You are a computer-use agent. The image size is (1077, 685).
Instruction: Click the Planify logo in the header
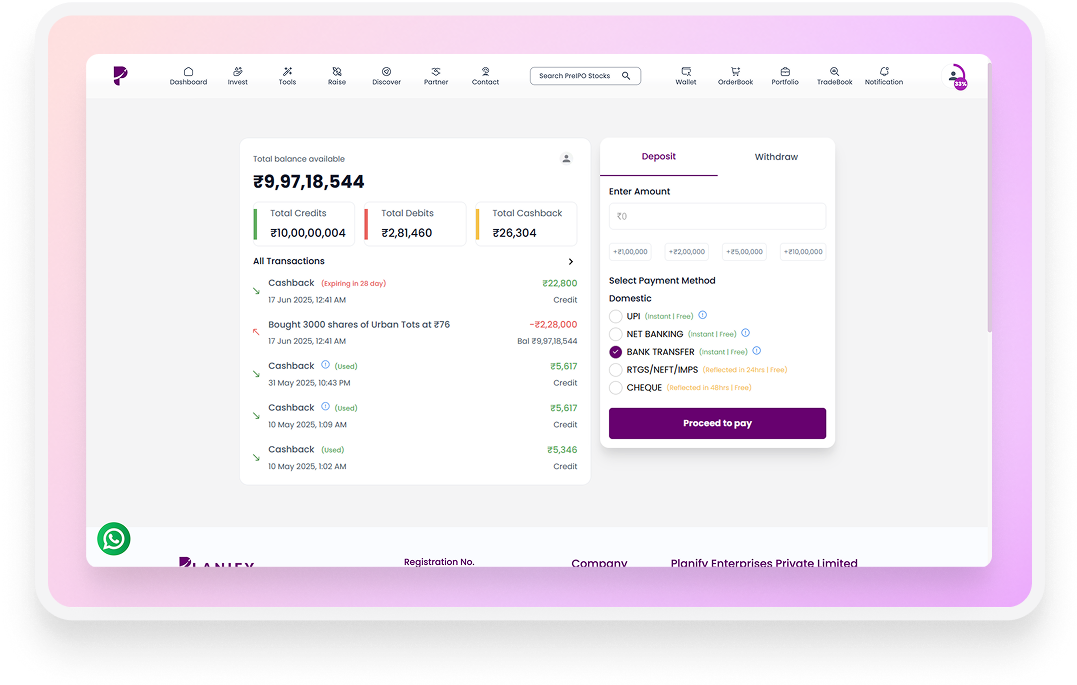120,76
